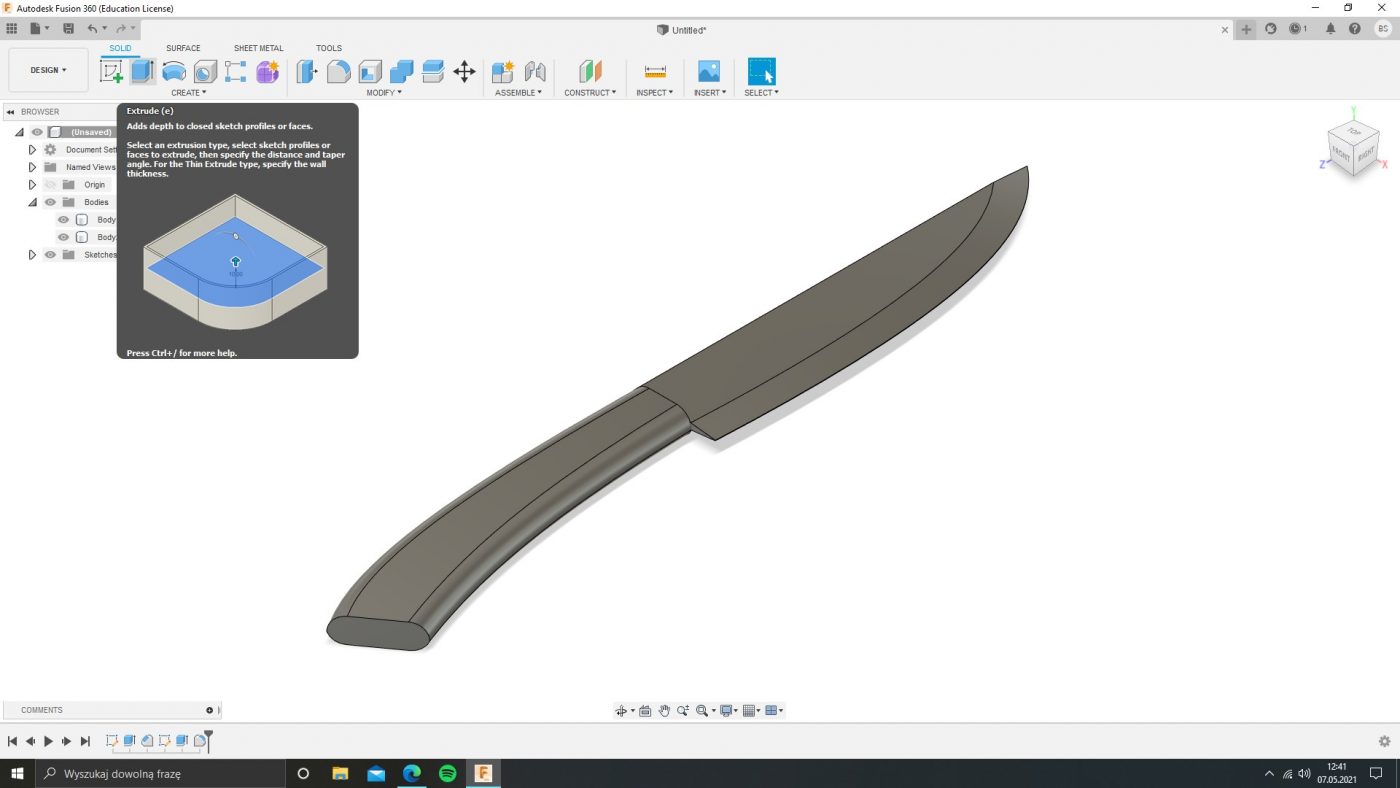Viewport: 1400px width, 788px height.
Task: Open the DESIGN workspace dropdown
Action: (48, 70)
